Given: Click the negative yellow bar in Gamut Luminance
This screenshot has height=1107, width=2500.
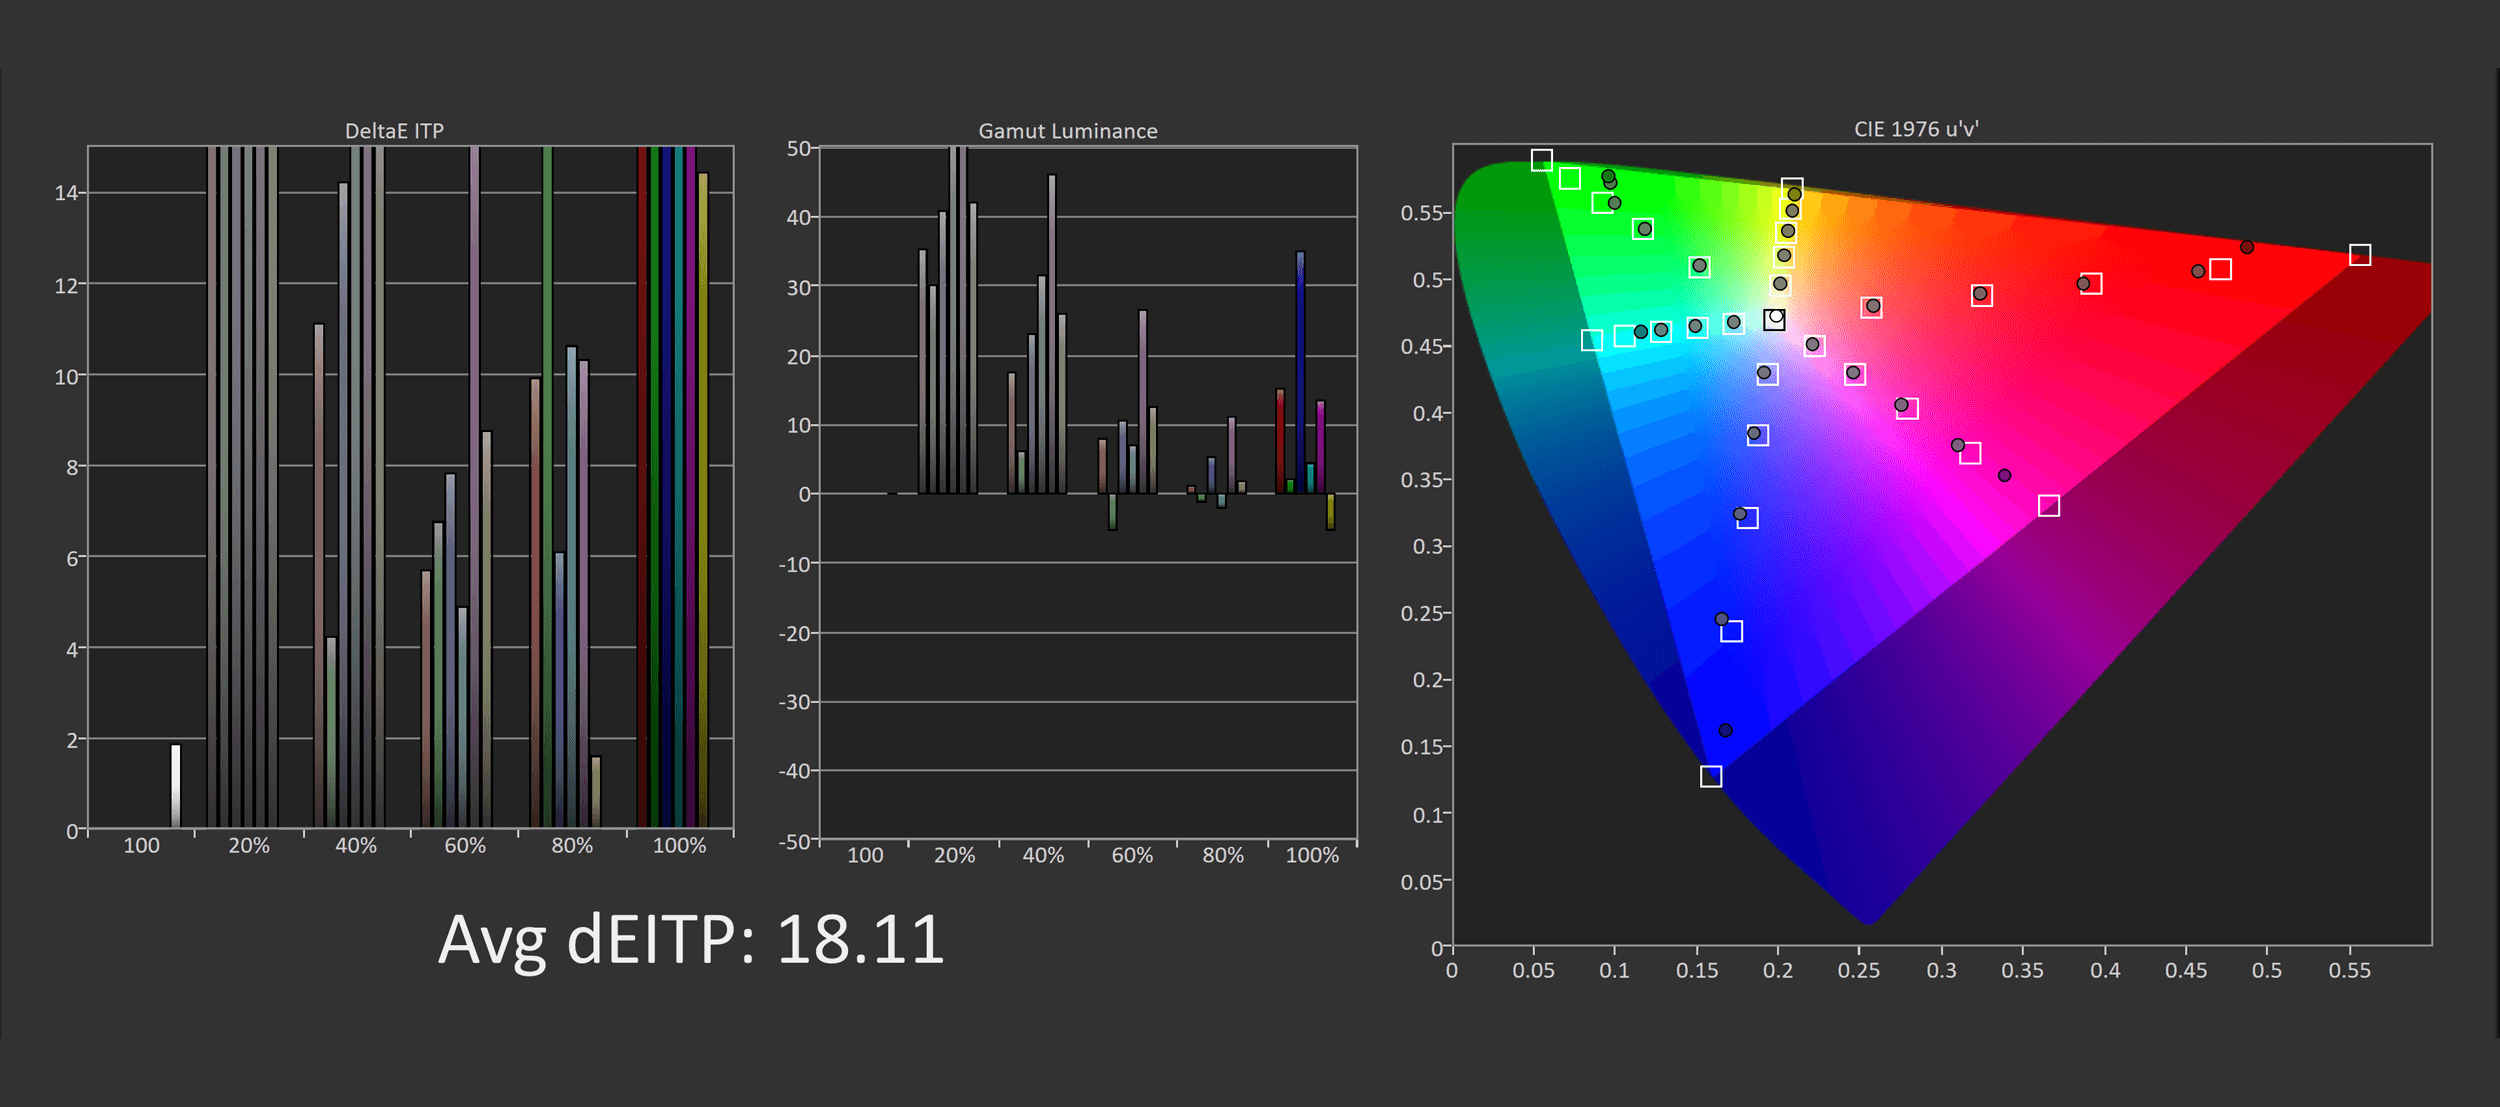Looking at the screenshot, I should click(x=1330, y=511).
